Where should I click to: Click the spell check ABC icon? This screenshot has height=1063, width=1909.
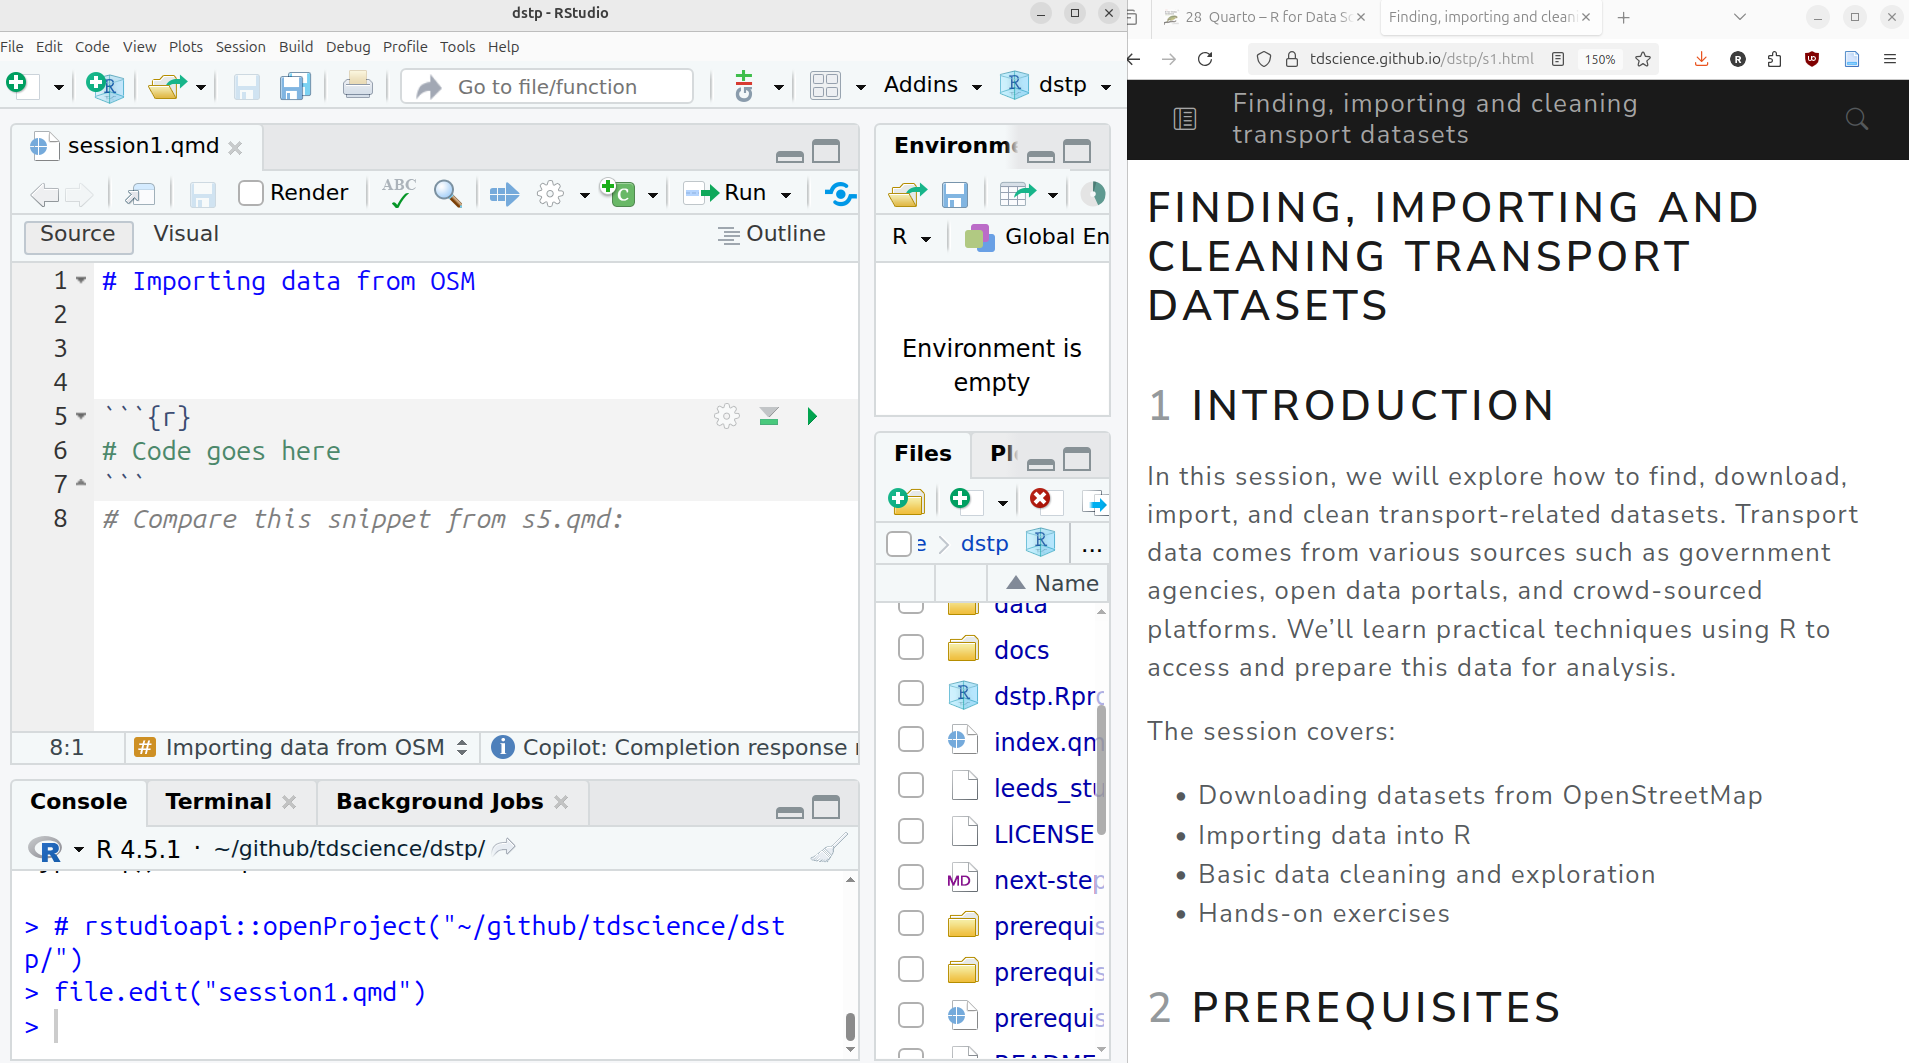point(398,192)
